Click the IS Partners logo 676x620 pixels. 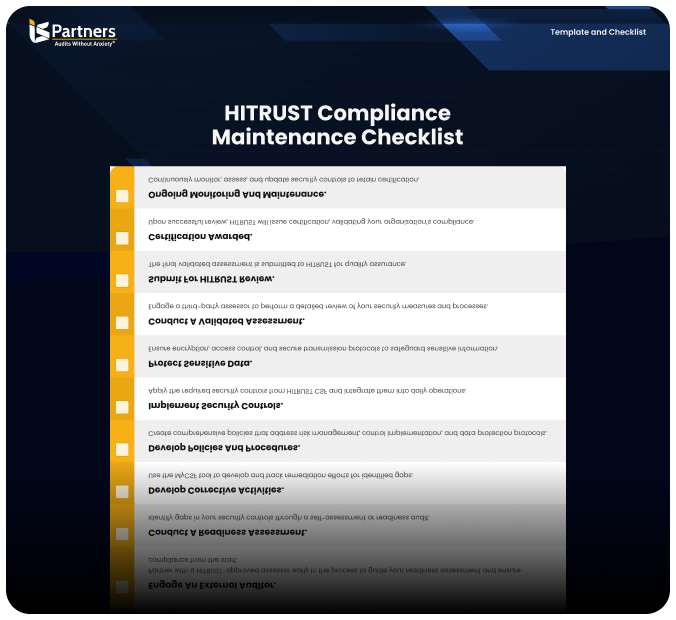coord(72,33)
